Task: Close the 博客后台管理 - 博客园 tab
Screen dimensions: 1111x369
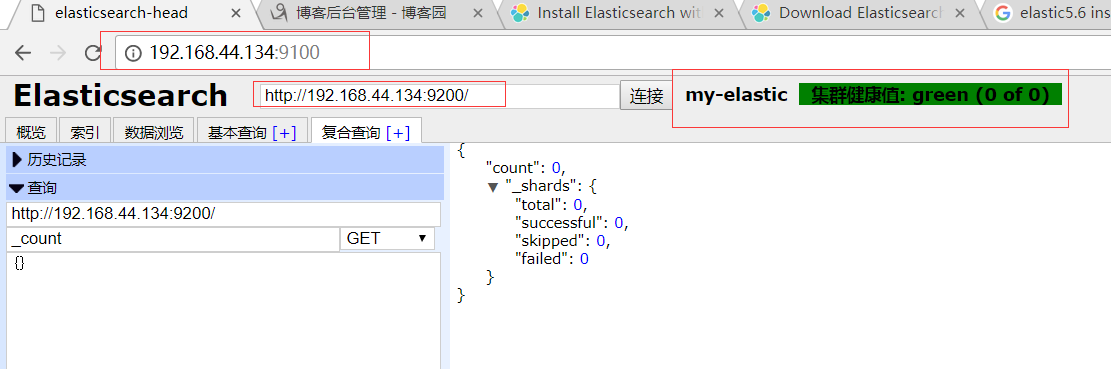Action: [478, 13]
